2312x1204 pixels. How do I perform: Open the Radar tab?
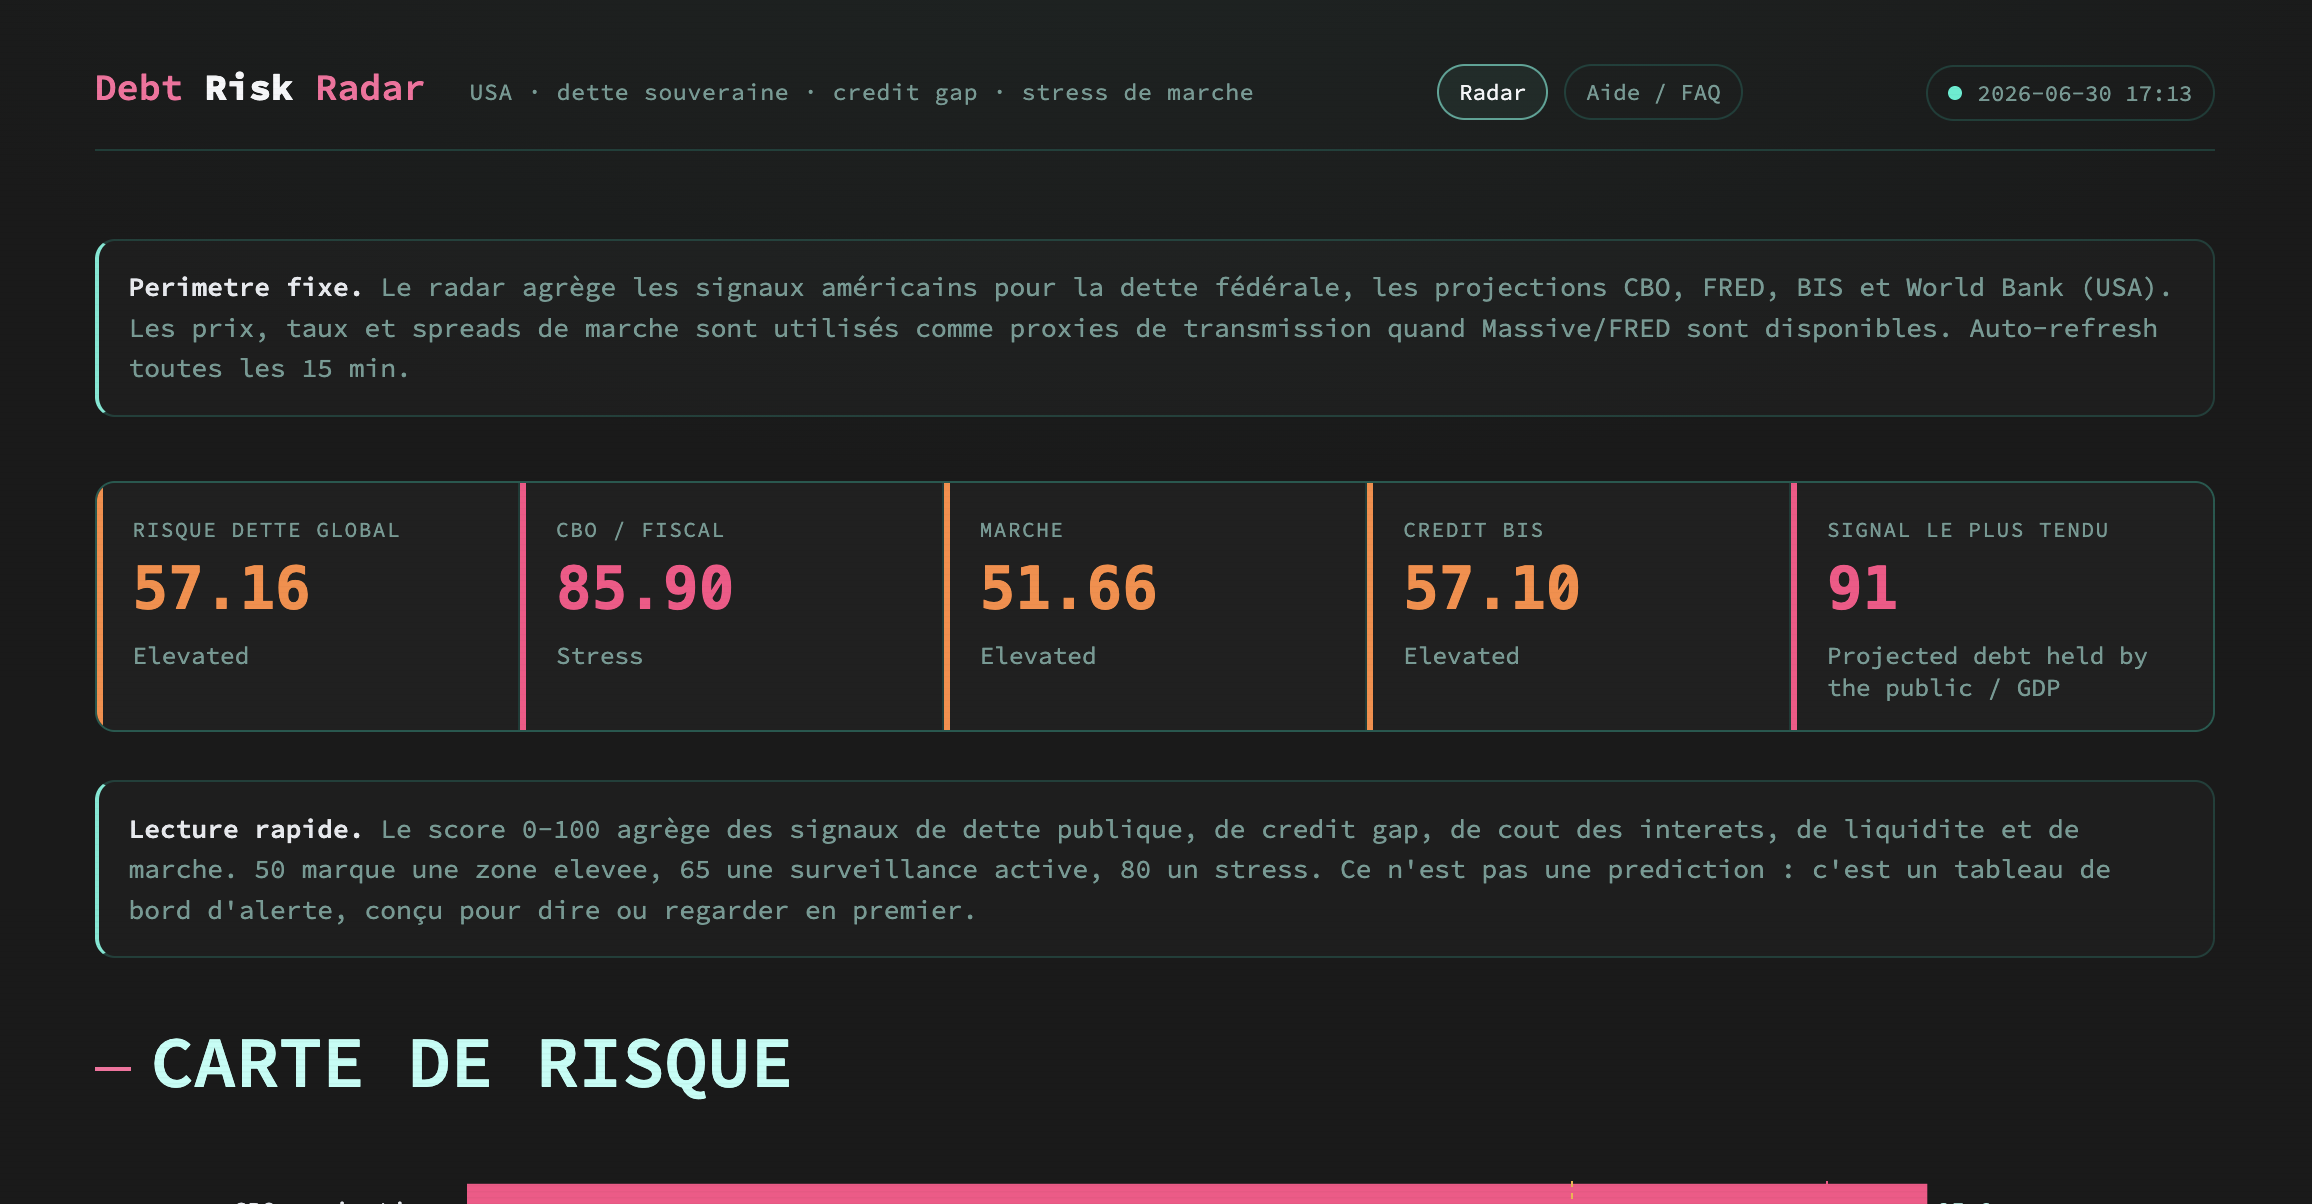click(x=1492, y=92)
